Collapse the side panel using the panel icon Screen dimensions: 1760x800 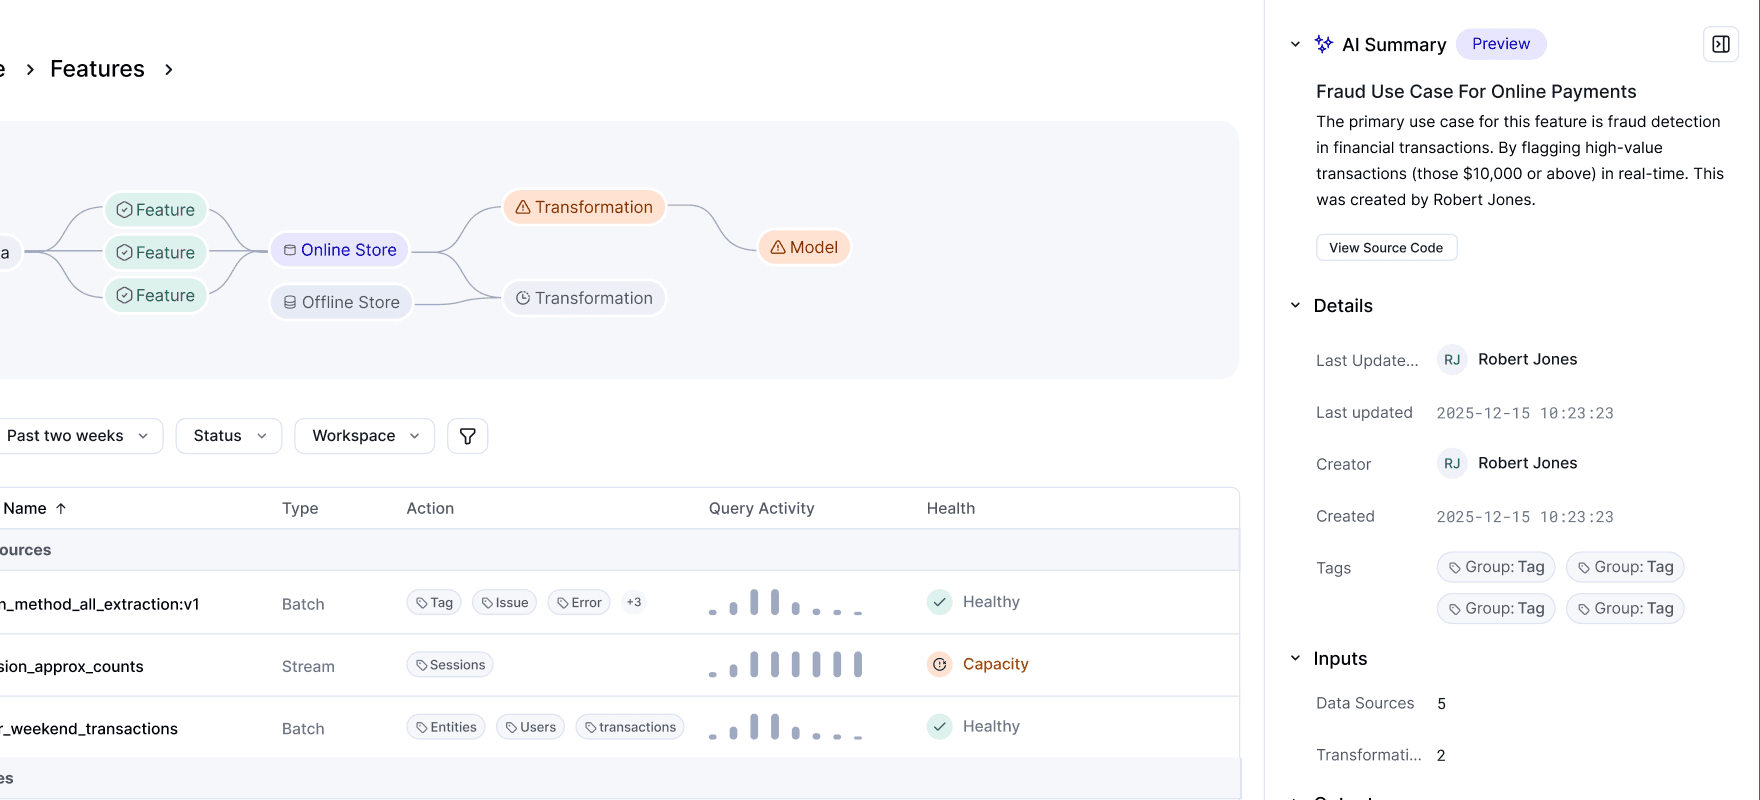click(x=1721, y=44)
